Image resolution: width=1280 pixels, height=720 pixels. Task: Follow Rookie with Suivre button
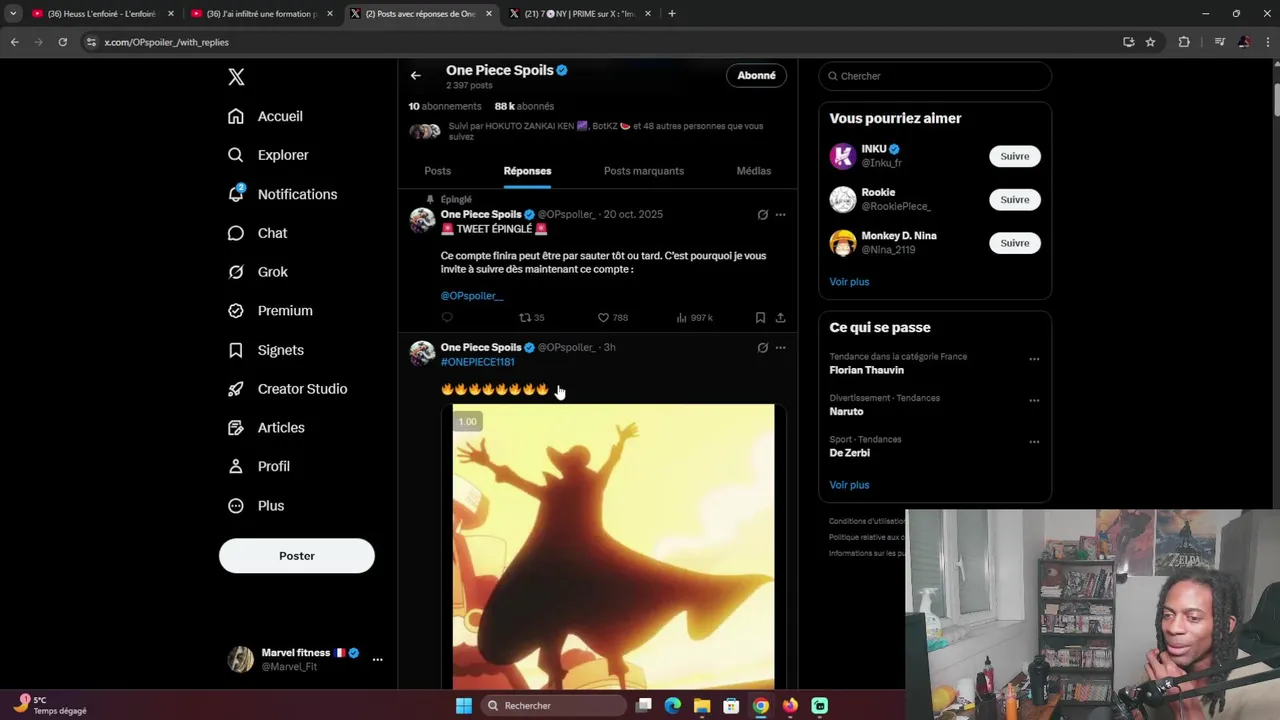point(1015,199)
